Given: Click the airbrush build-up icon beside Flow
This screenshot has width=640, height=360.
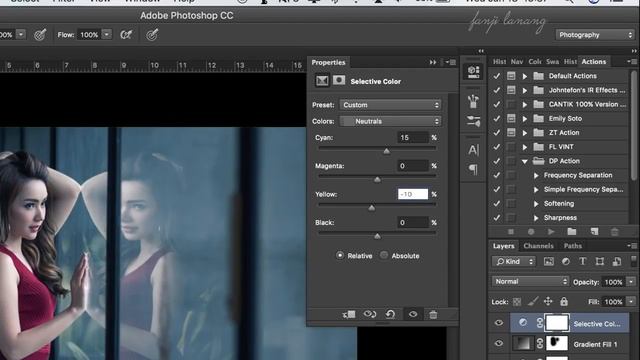Looking at the screenshot, I should tap(126, 35).
